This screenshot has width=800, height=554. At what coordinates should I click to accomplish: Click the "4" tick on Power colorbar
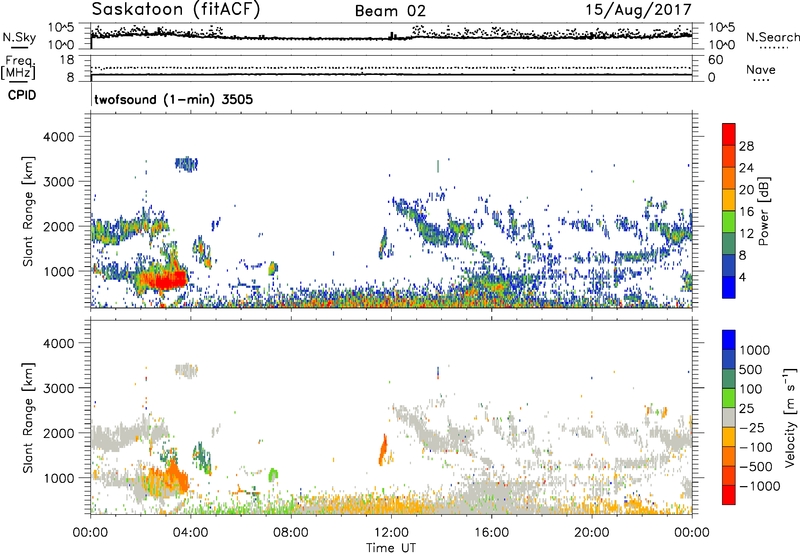(742, 277)
